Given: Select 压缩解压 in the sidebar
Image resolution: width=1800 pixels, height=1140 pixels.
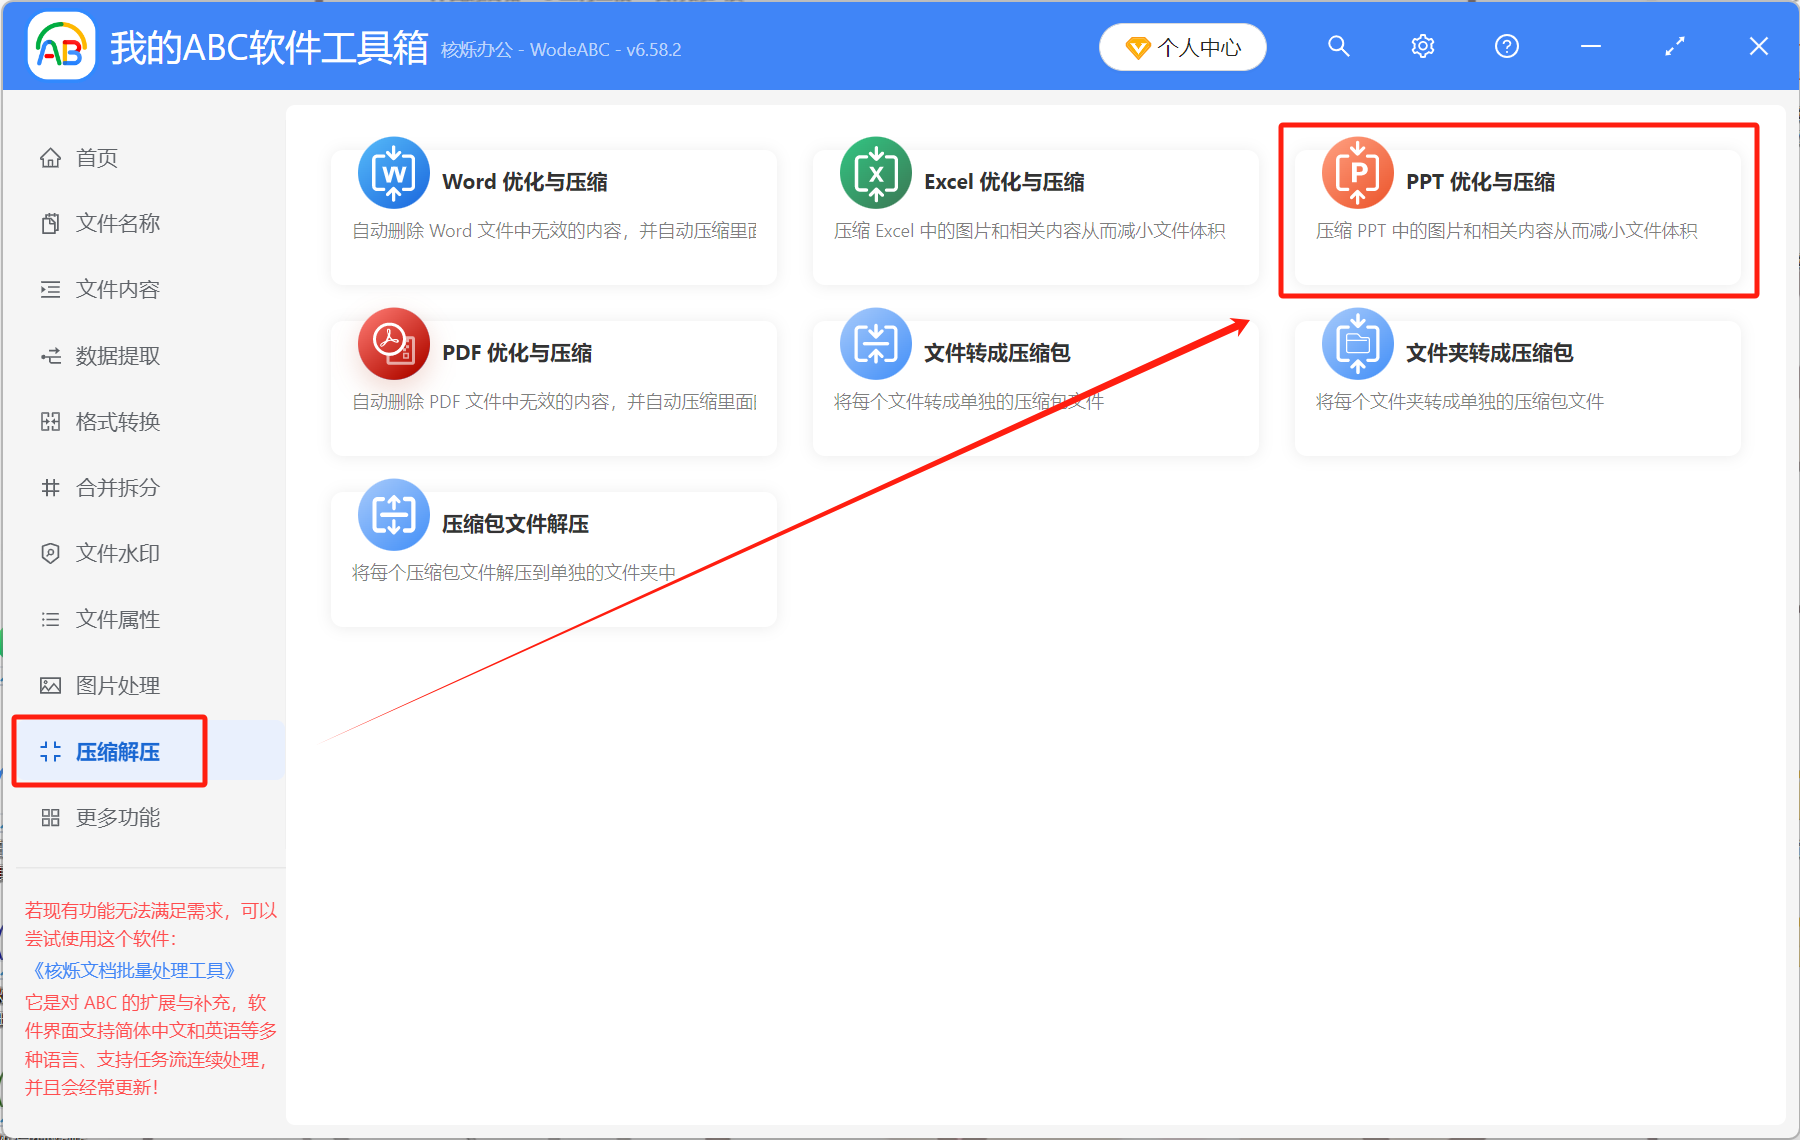Looking at the screenshot, I should coord(116,751).
